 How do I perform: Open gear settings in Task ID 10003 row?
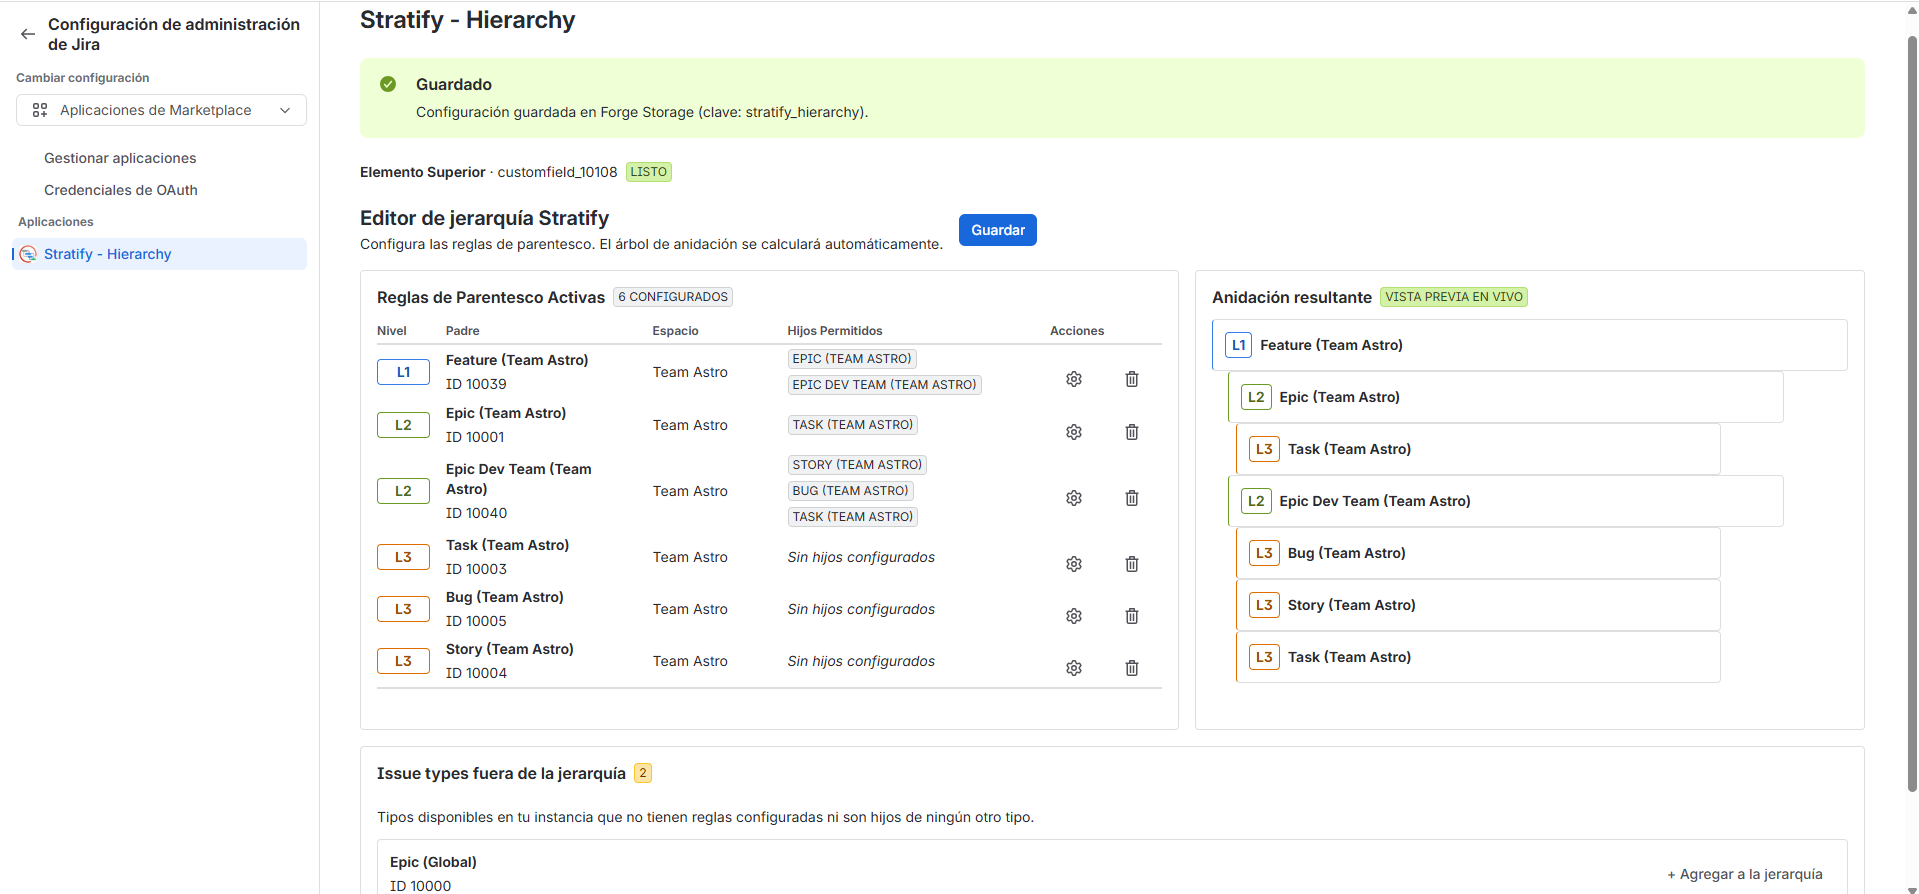pyautogui.click(x=1074, y=564)
